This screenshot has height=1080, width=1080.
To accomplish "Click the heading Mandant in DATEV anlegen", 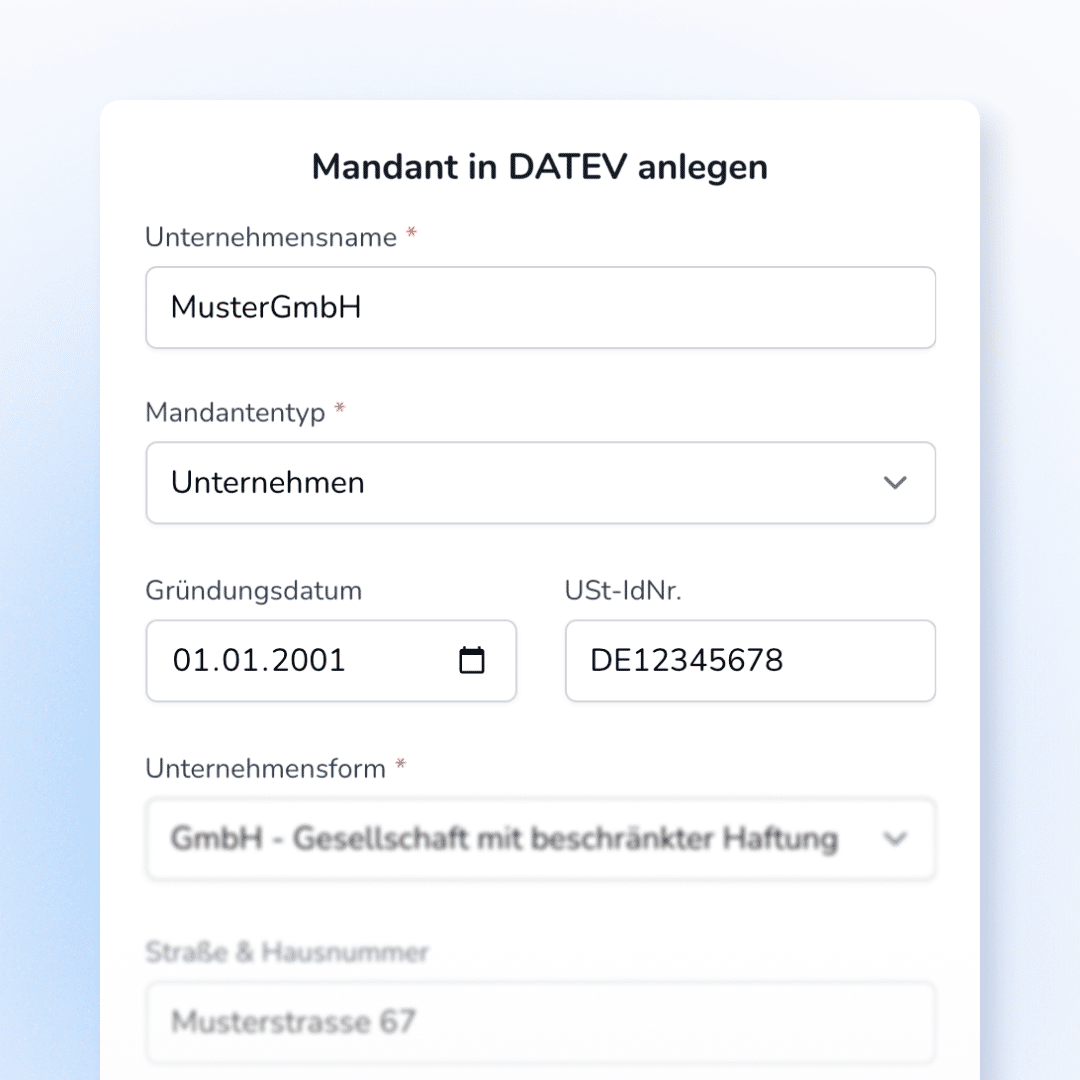I will pyautogui.click(x=540, y=167).
